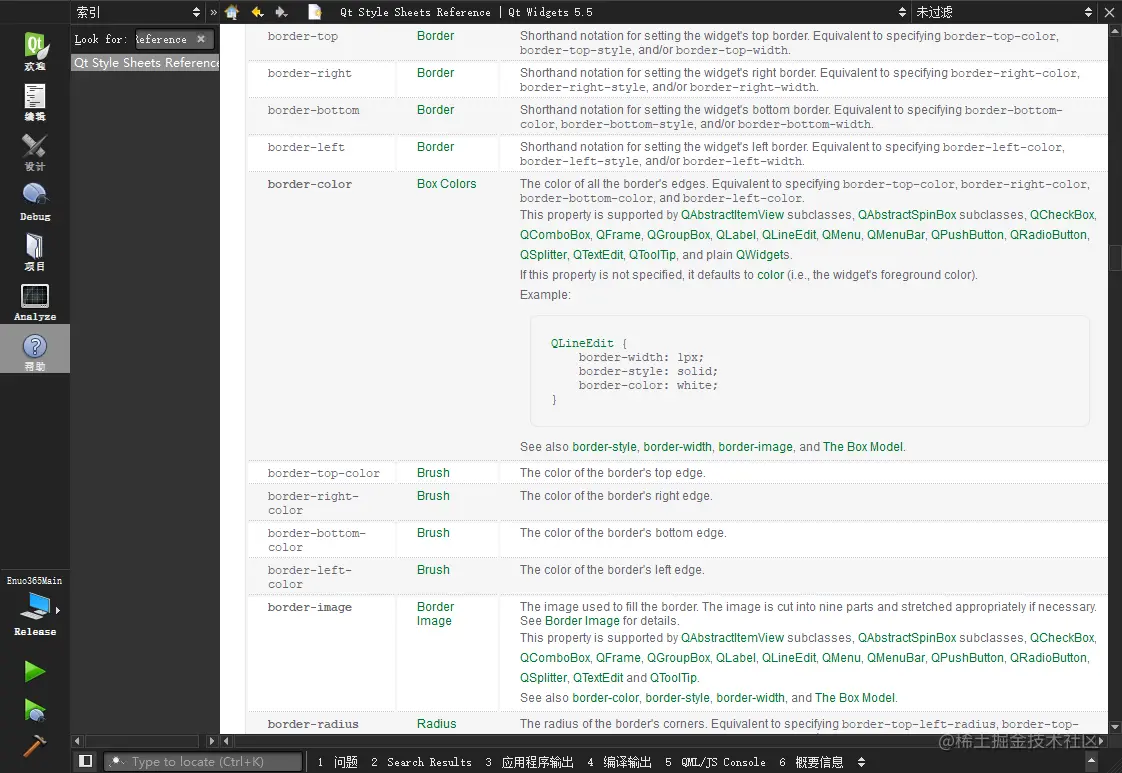
Task: Navigate back with the yellow left arrow
Action: pos(258,12)
